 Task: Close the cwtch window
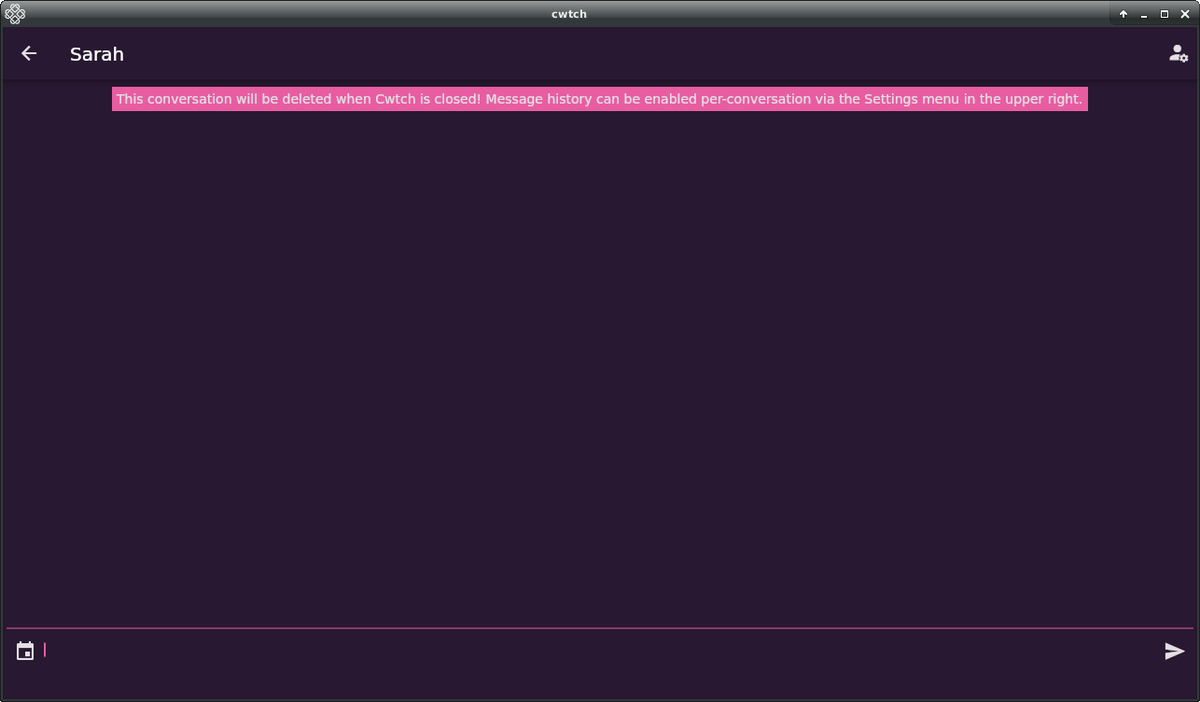pyautogui.click(x=1185, y=14)
